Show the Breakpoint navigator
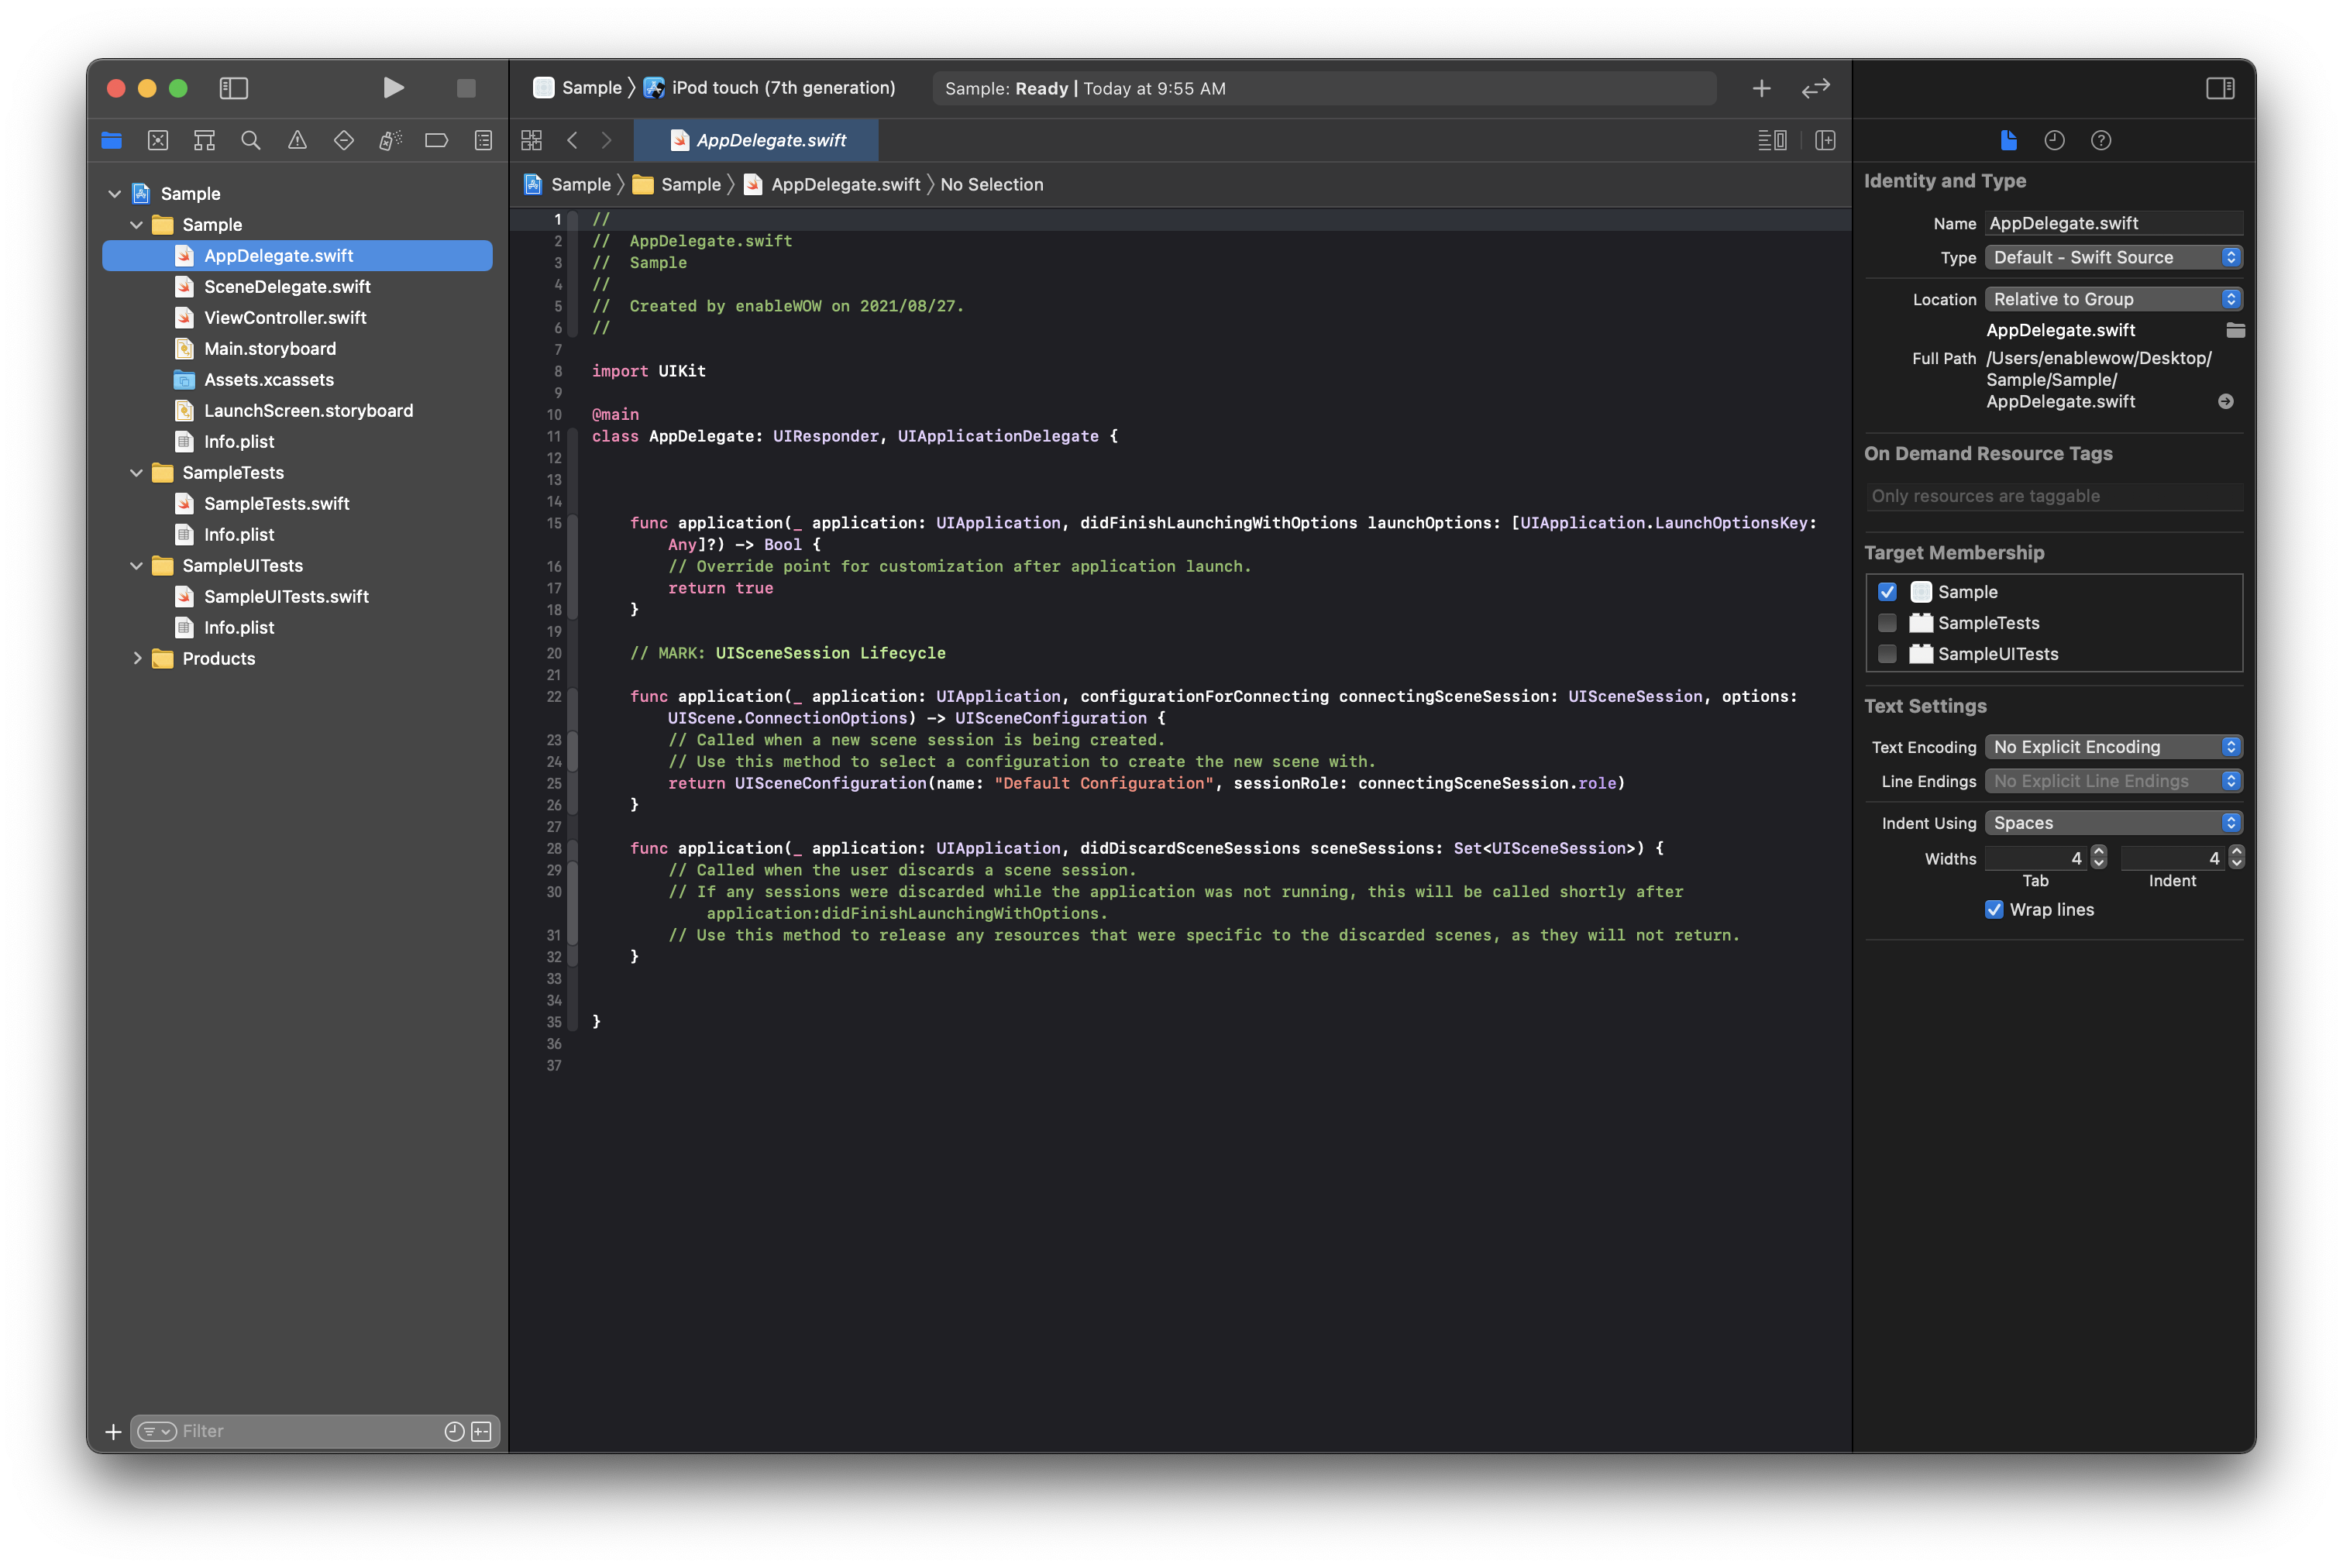Image resolution: width=2343 pixels, height=1568 pixels. [436, 140]
